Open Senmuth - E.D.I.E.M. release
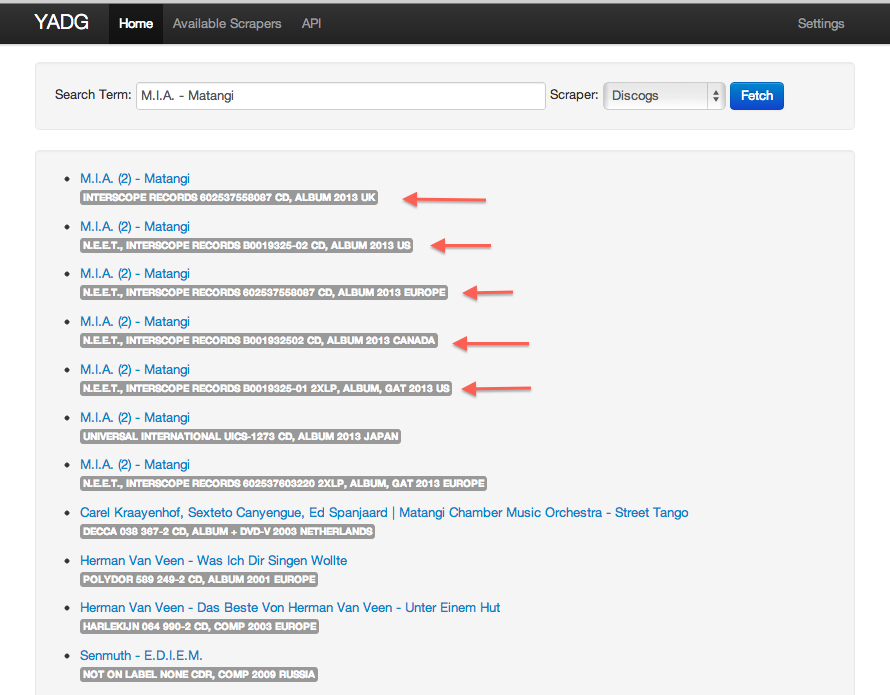Viewport: 890px width, 695px height. click(141, 655)
